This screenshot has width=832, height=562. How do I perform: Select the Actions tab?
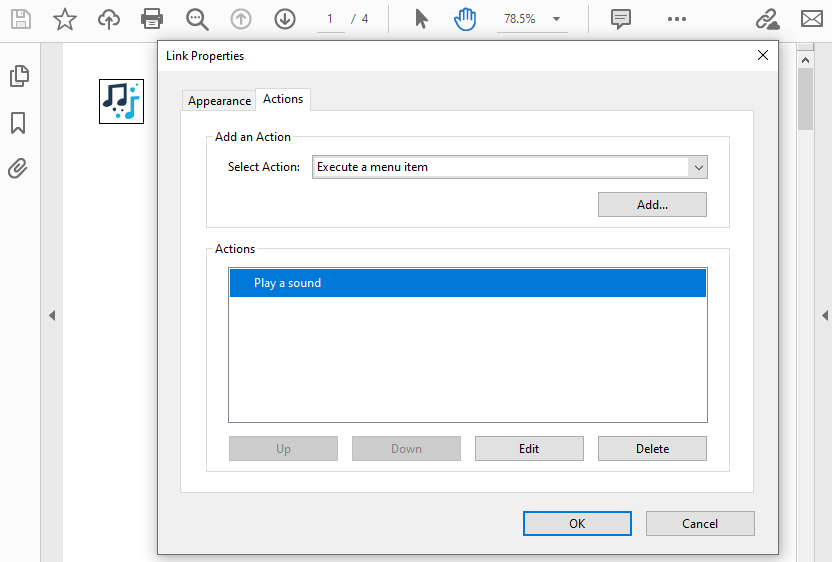283,99
